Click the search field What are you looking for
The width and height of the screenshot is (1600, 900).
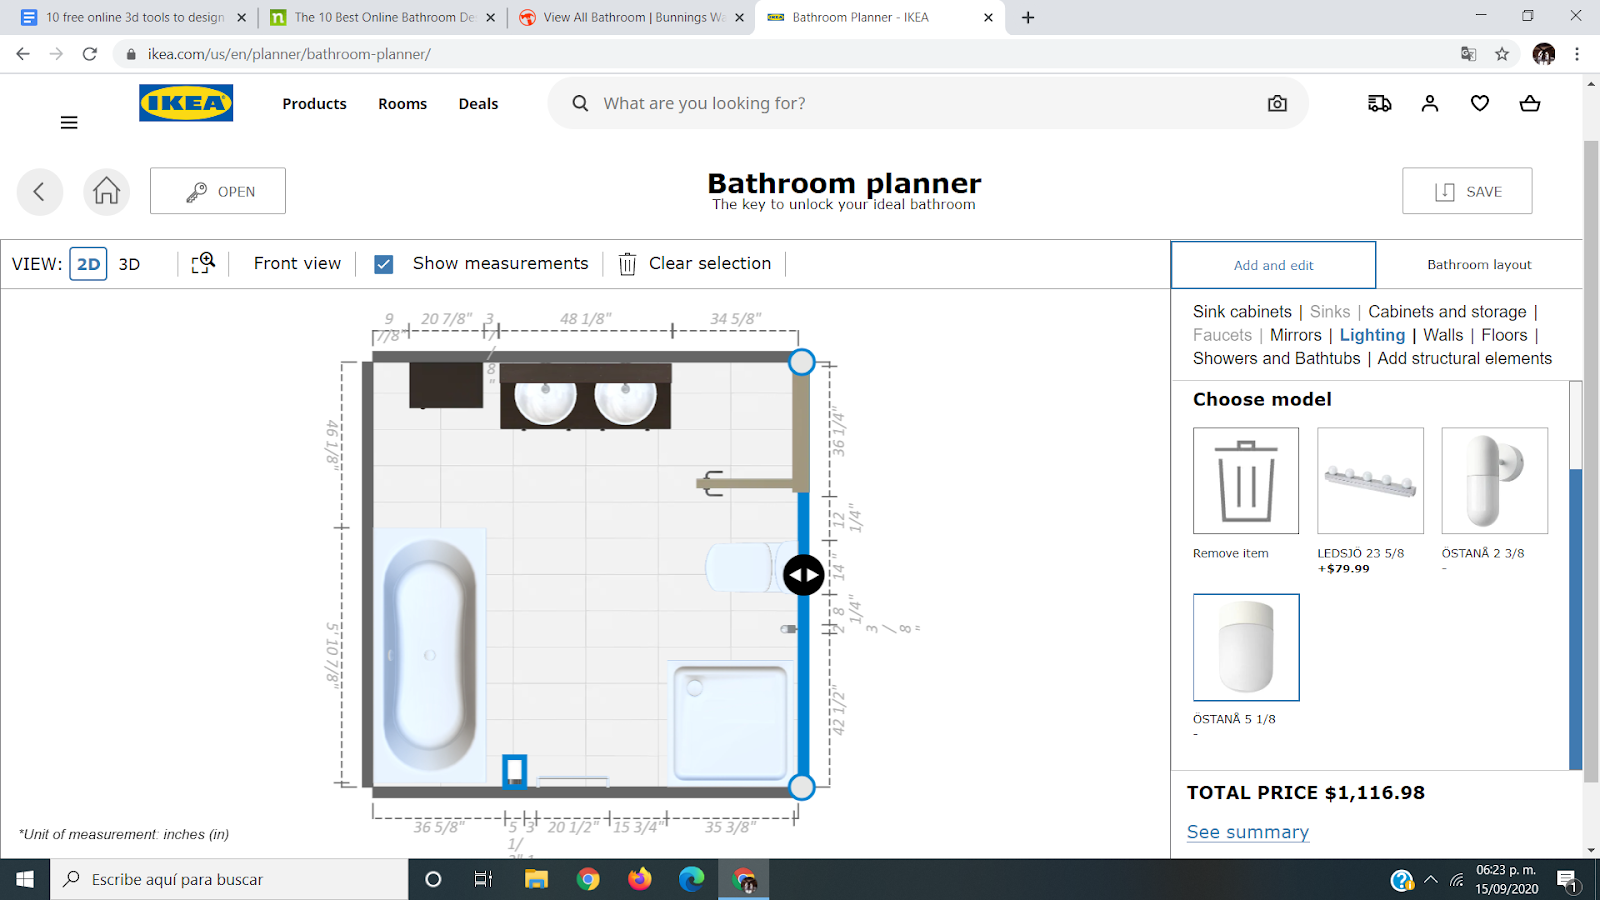pyautogui.click(x=927, y=103)
